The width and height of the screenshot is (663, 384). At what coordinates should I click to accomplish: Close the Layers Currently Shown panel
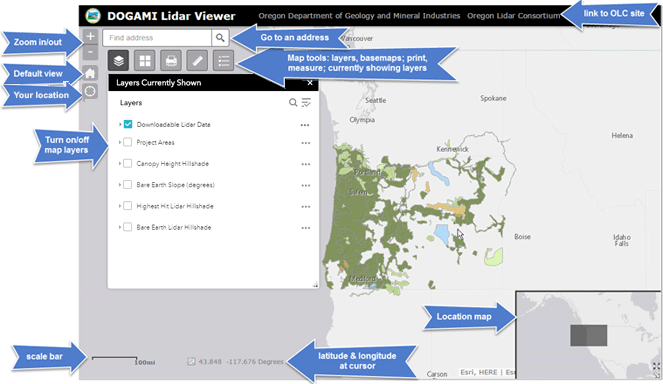click(x=310, y=83)
